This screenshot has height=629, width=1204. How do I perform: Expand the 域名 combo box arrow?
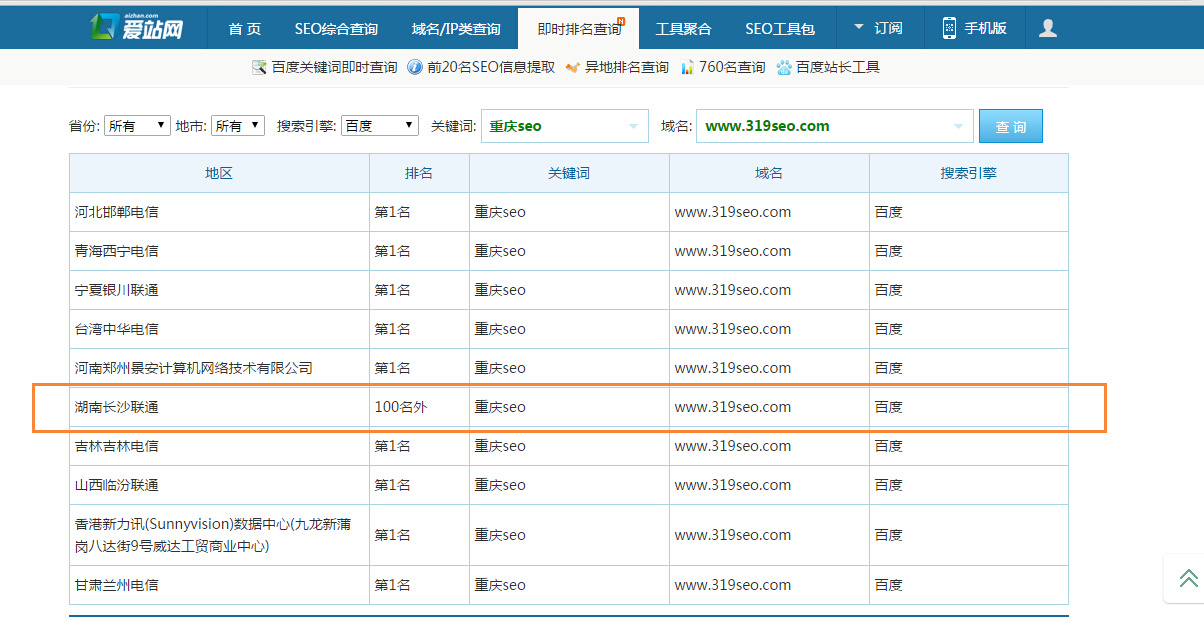click(958, 126)
